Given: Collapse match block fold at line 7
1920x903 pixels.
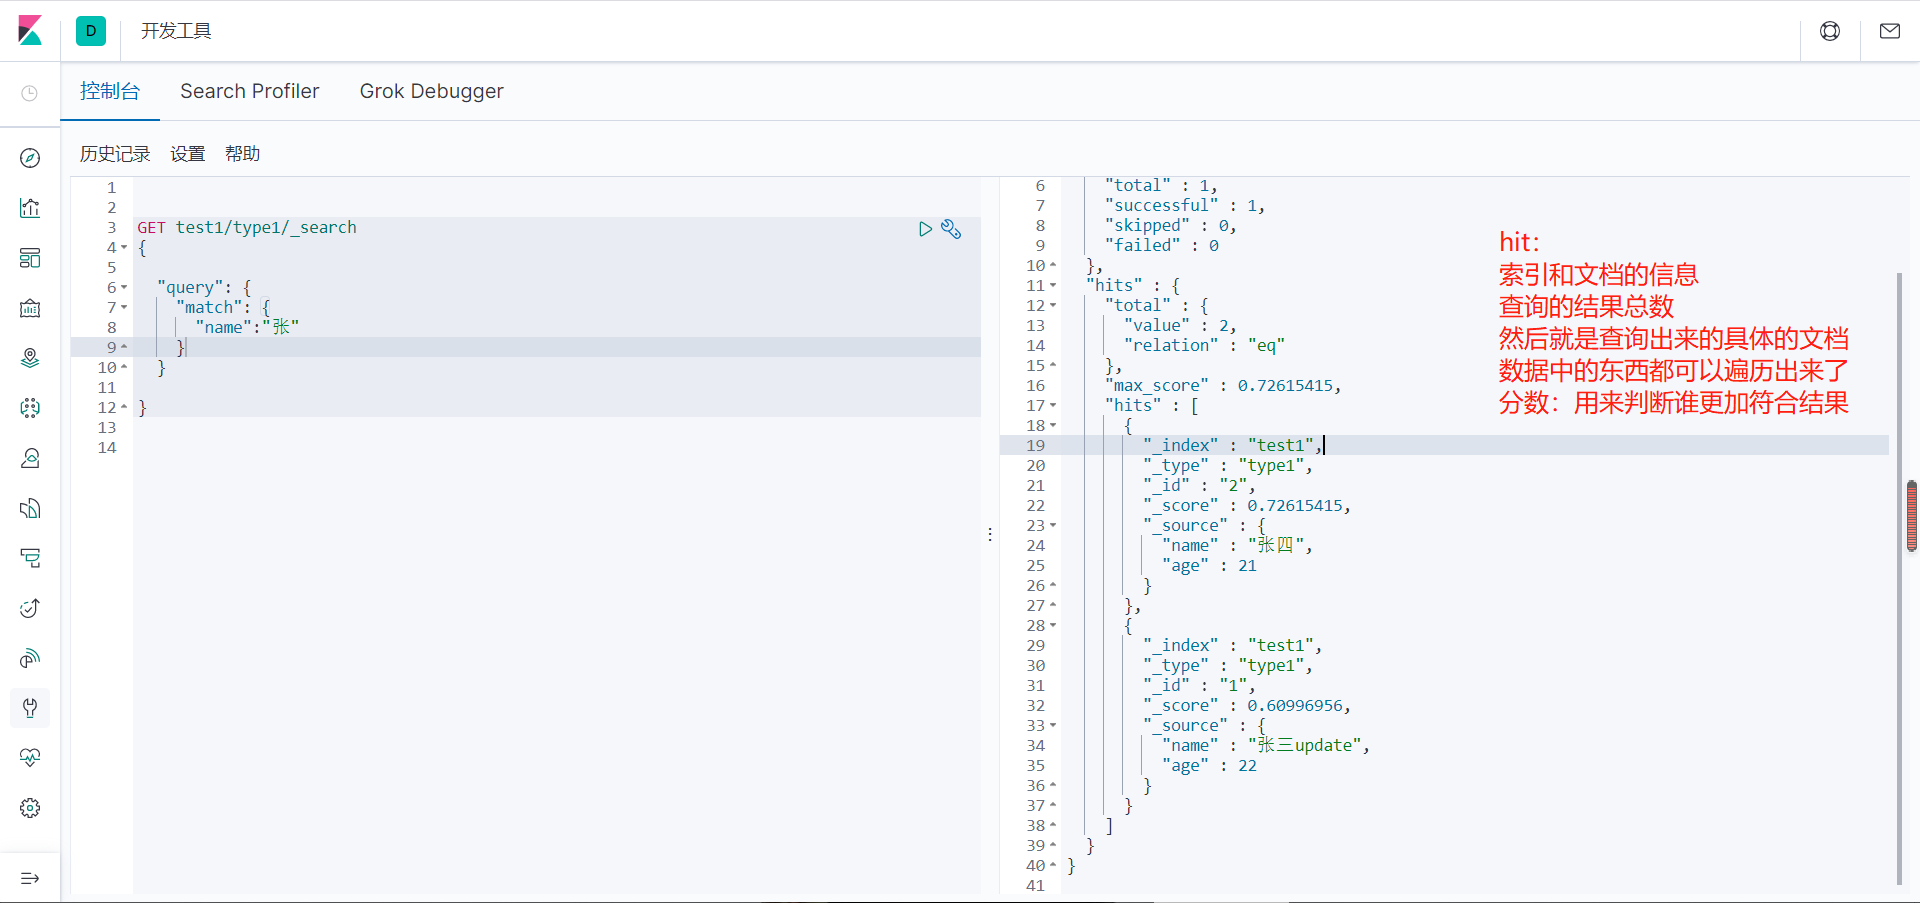Looking at the screenshot, I should tap(124, 308).
